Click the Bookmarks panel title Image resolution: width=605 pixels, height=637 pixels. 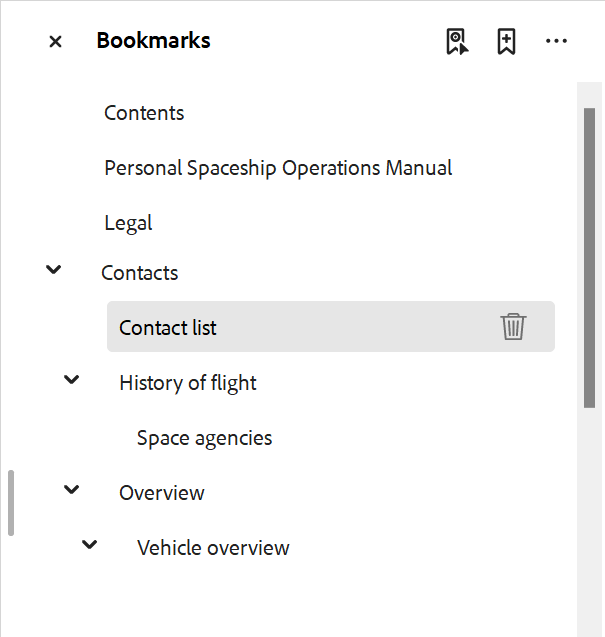click(x=153, y=41)
